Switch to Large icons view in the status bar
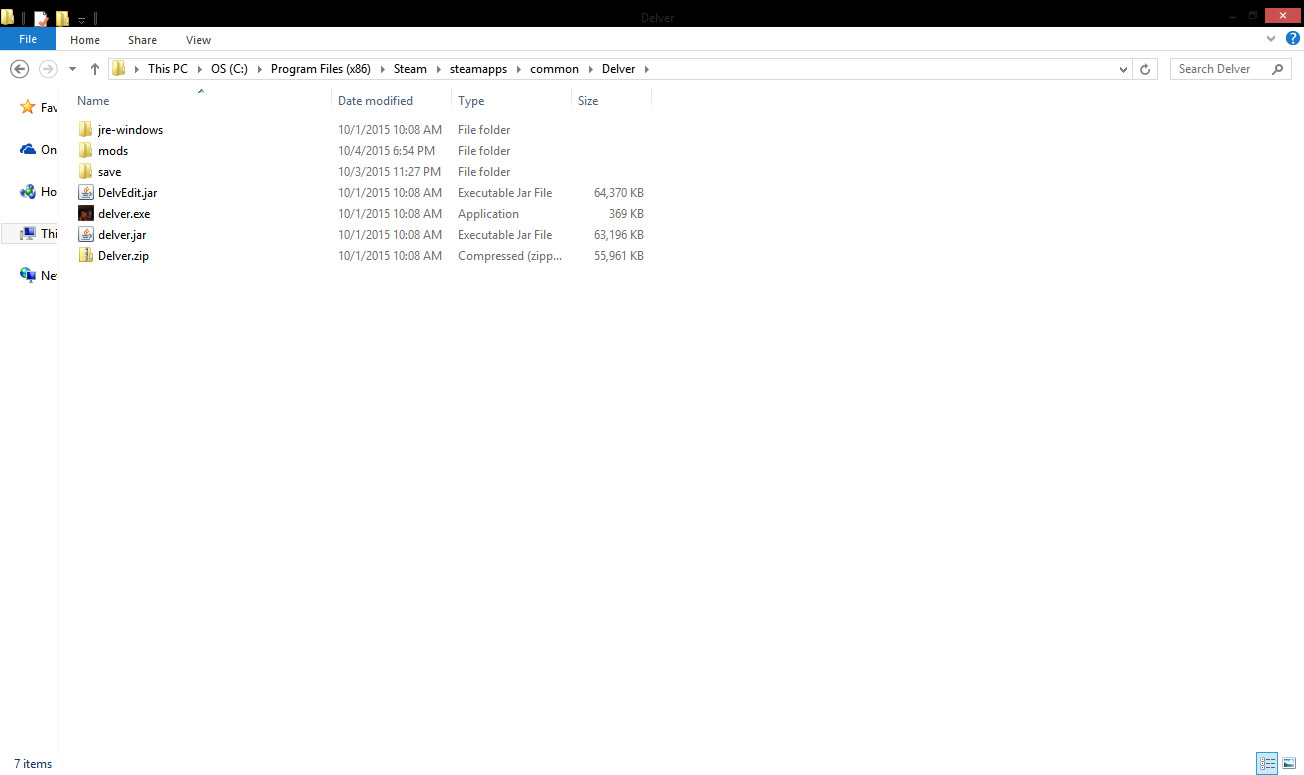 click(x=1289, y=764)
